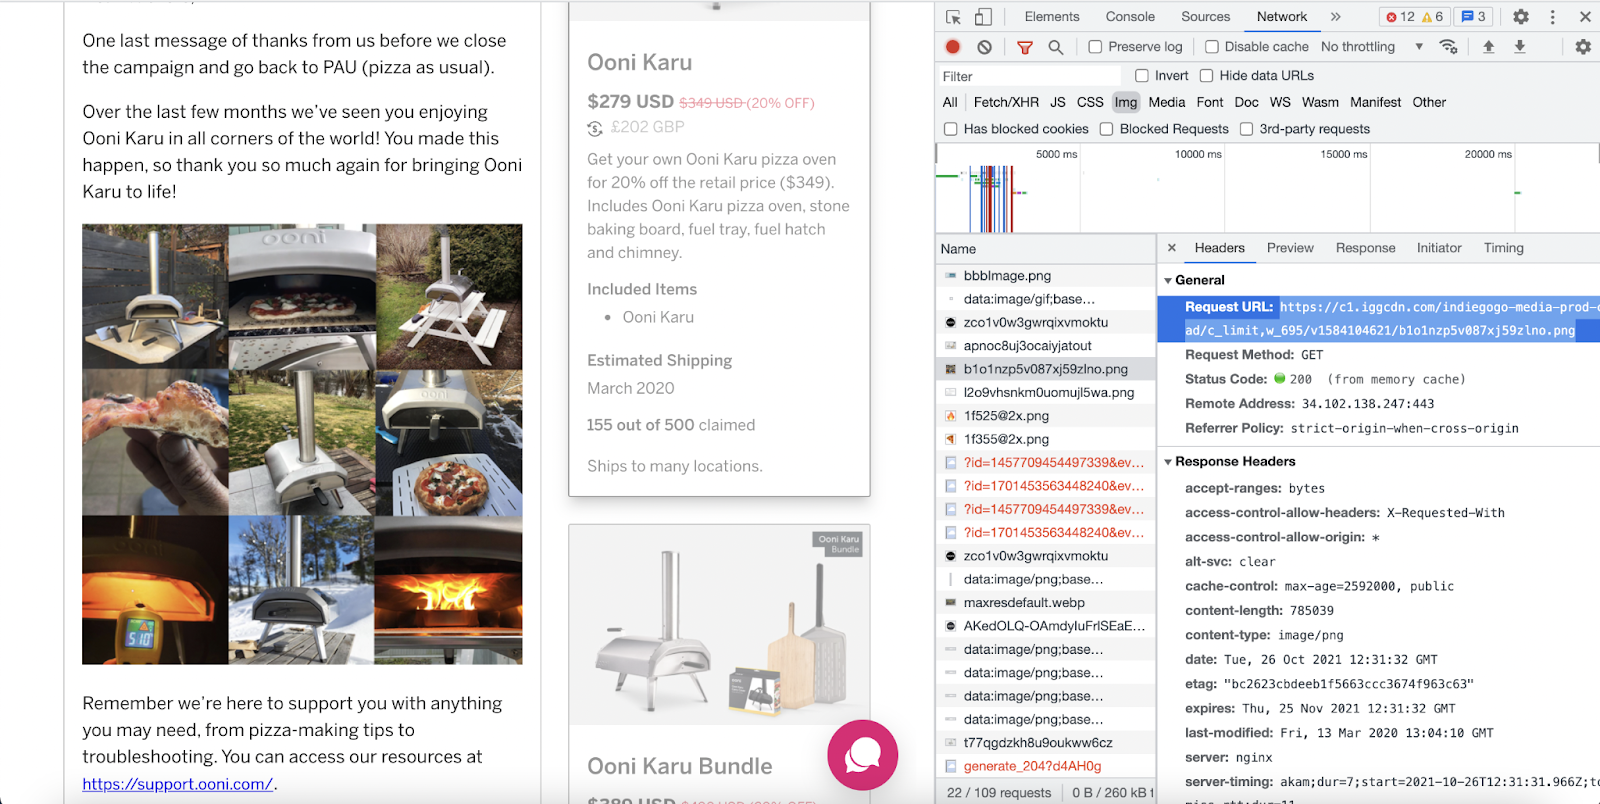Activate the inspect element picker tool
Viewport: 1600px width, 804px height.
[x=953, y=17]
